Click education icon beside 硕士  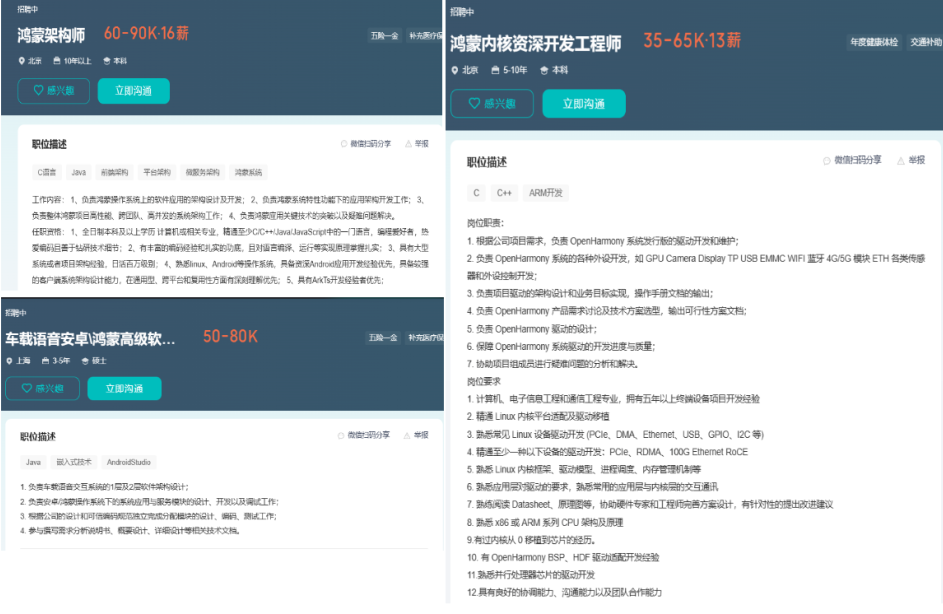pyautogui.click(x=85, y=361)
